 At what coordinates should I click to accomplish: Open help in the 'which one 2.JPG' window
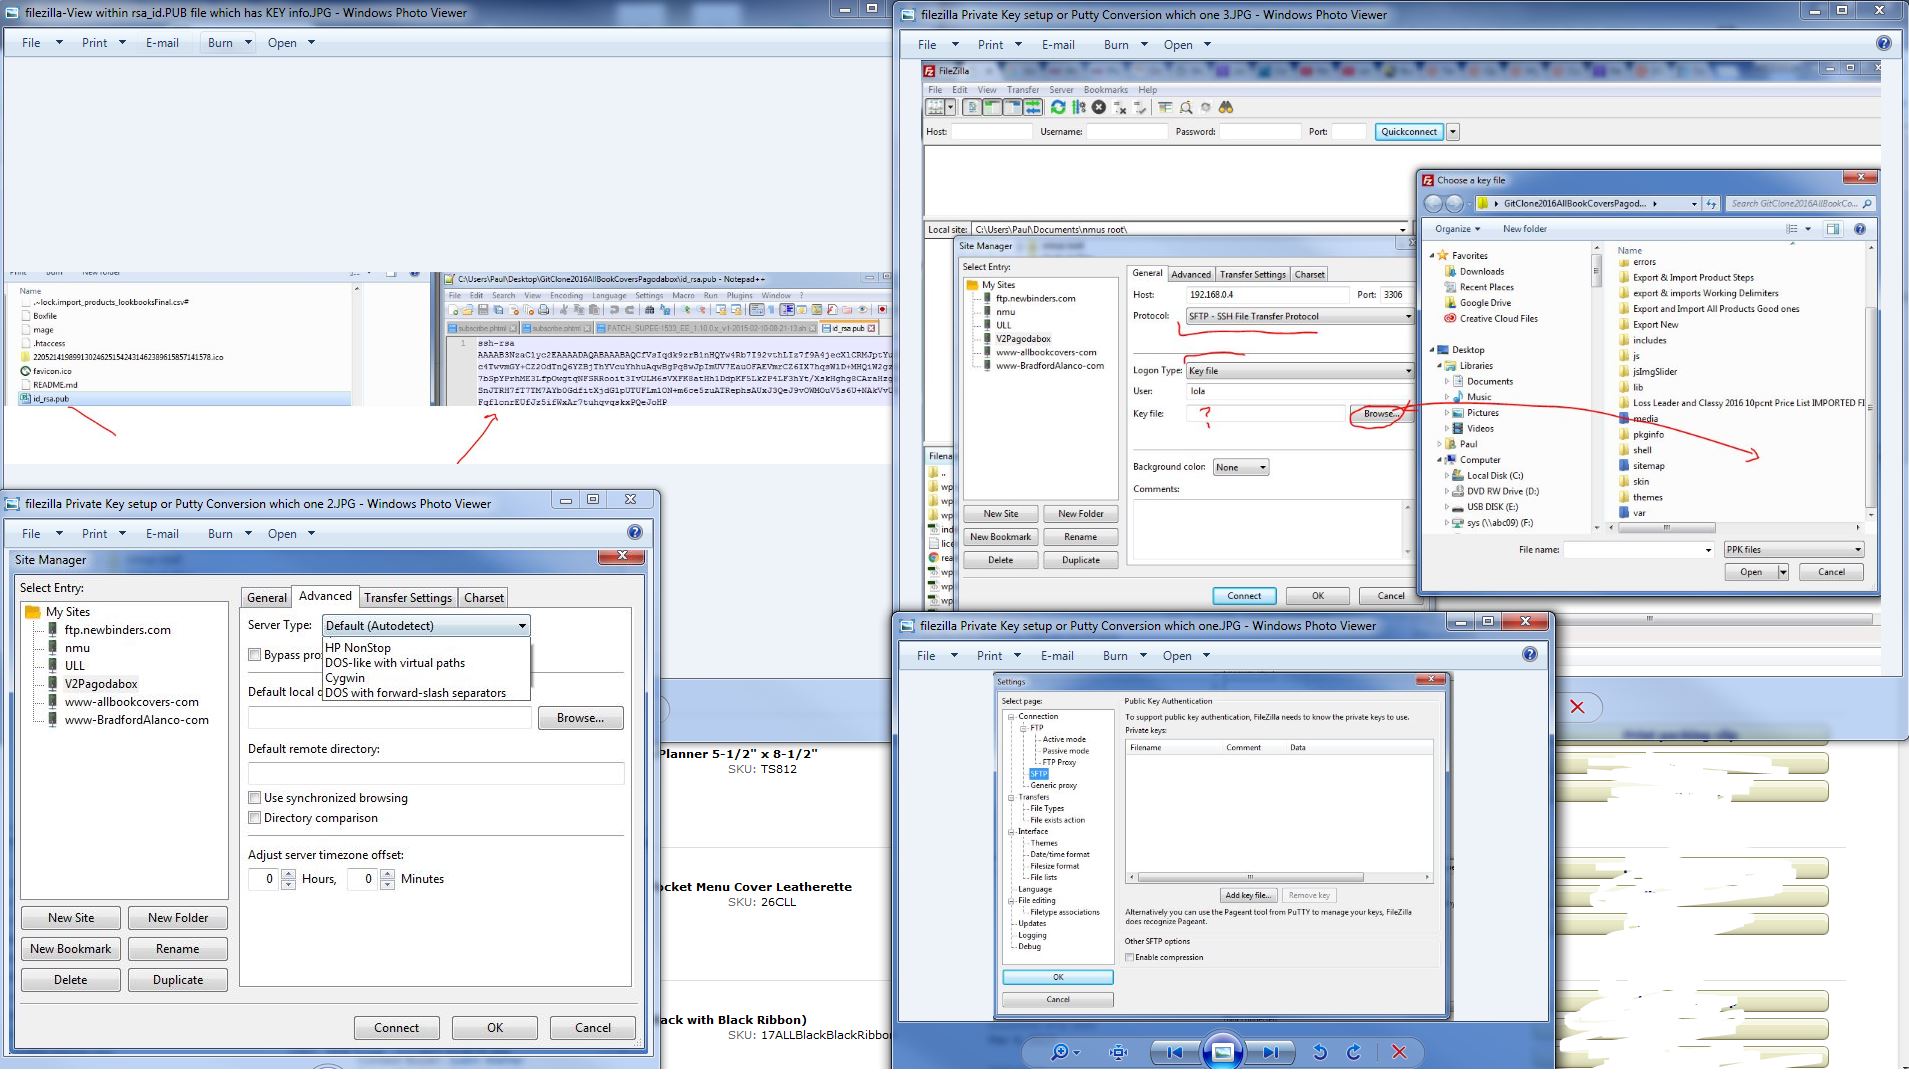tap(634, 532)
